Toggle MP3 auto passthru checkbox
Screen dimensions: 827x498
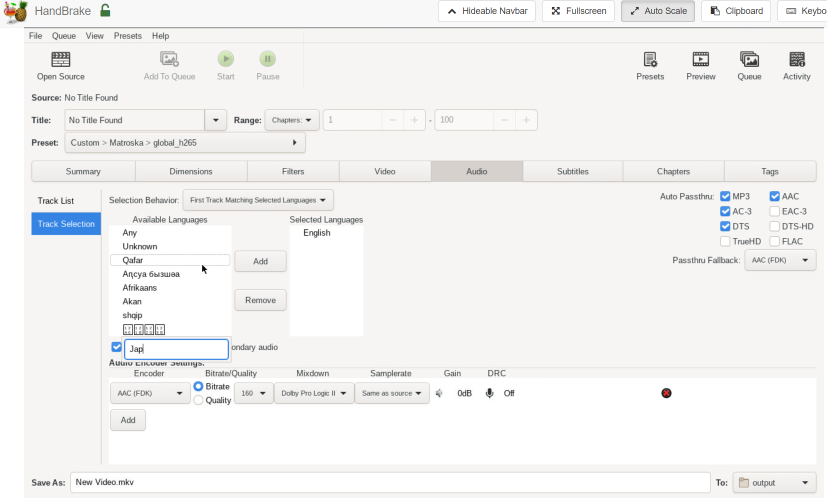point(725,196)
